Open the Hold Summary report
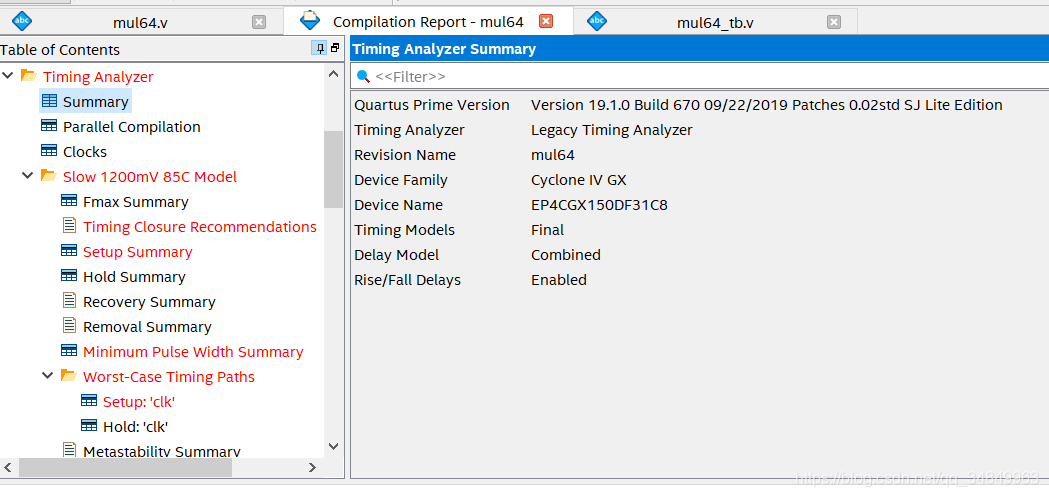 [x=134, y=277]
